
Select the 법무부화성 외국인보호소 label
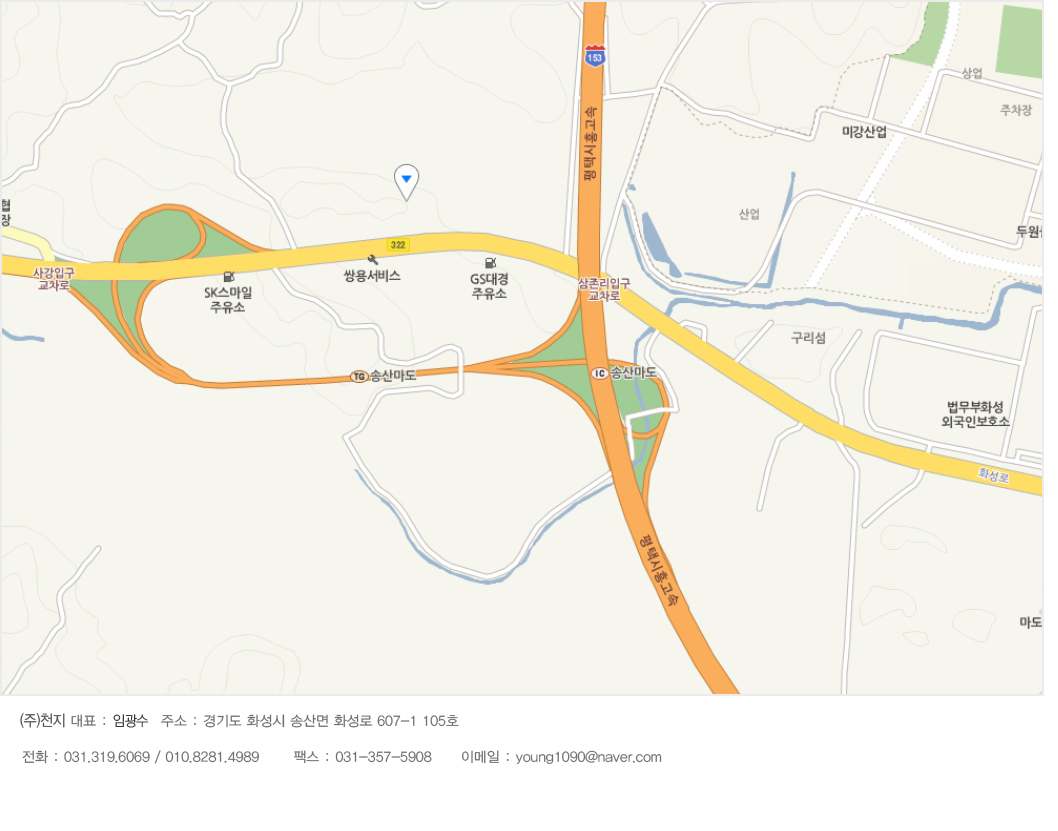[x=976, y=414]
